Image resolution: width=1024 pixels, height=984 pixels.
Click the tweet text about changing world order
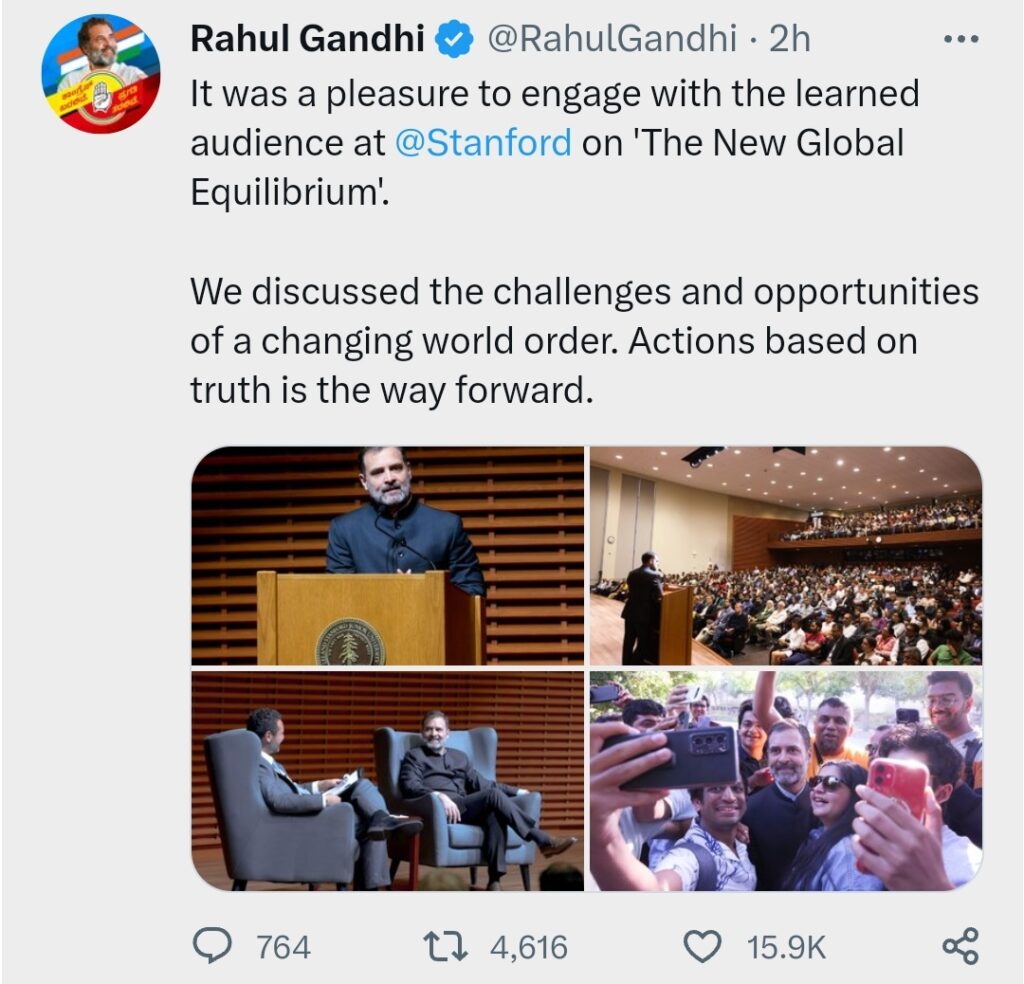[x=584, y=340]
